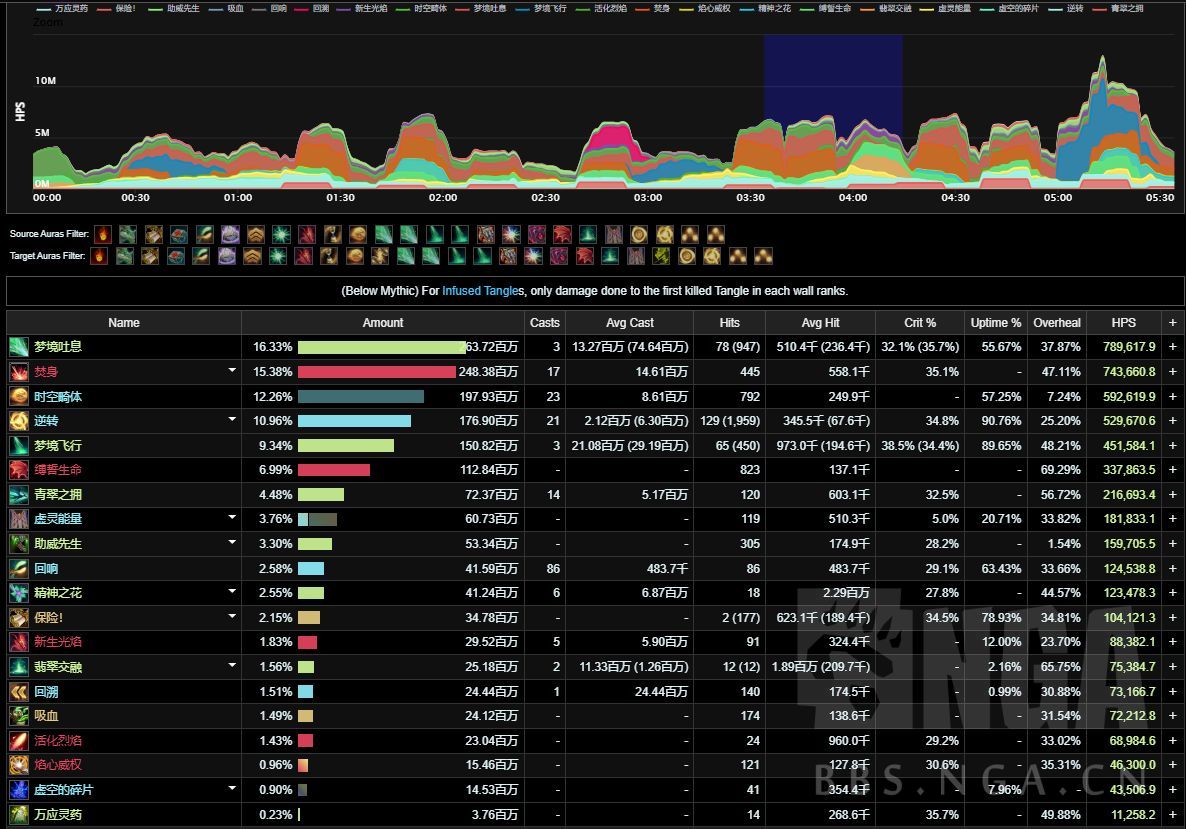The width and height of the screenshot is (1186, 829).
Task: Click the blue highlighted region in chart
Action: tap(833, 90)
